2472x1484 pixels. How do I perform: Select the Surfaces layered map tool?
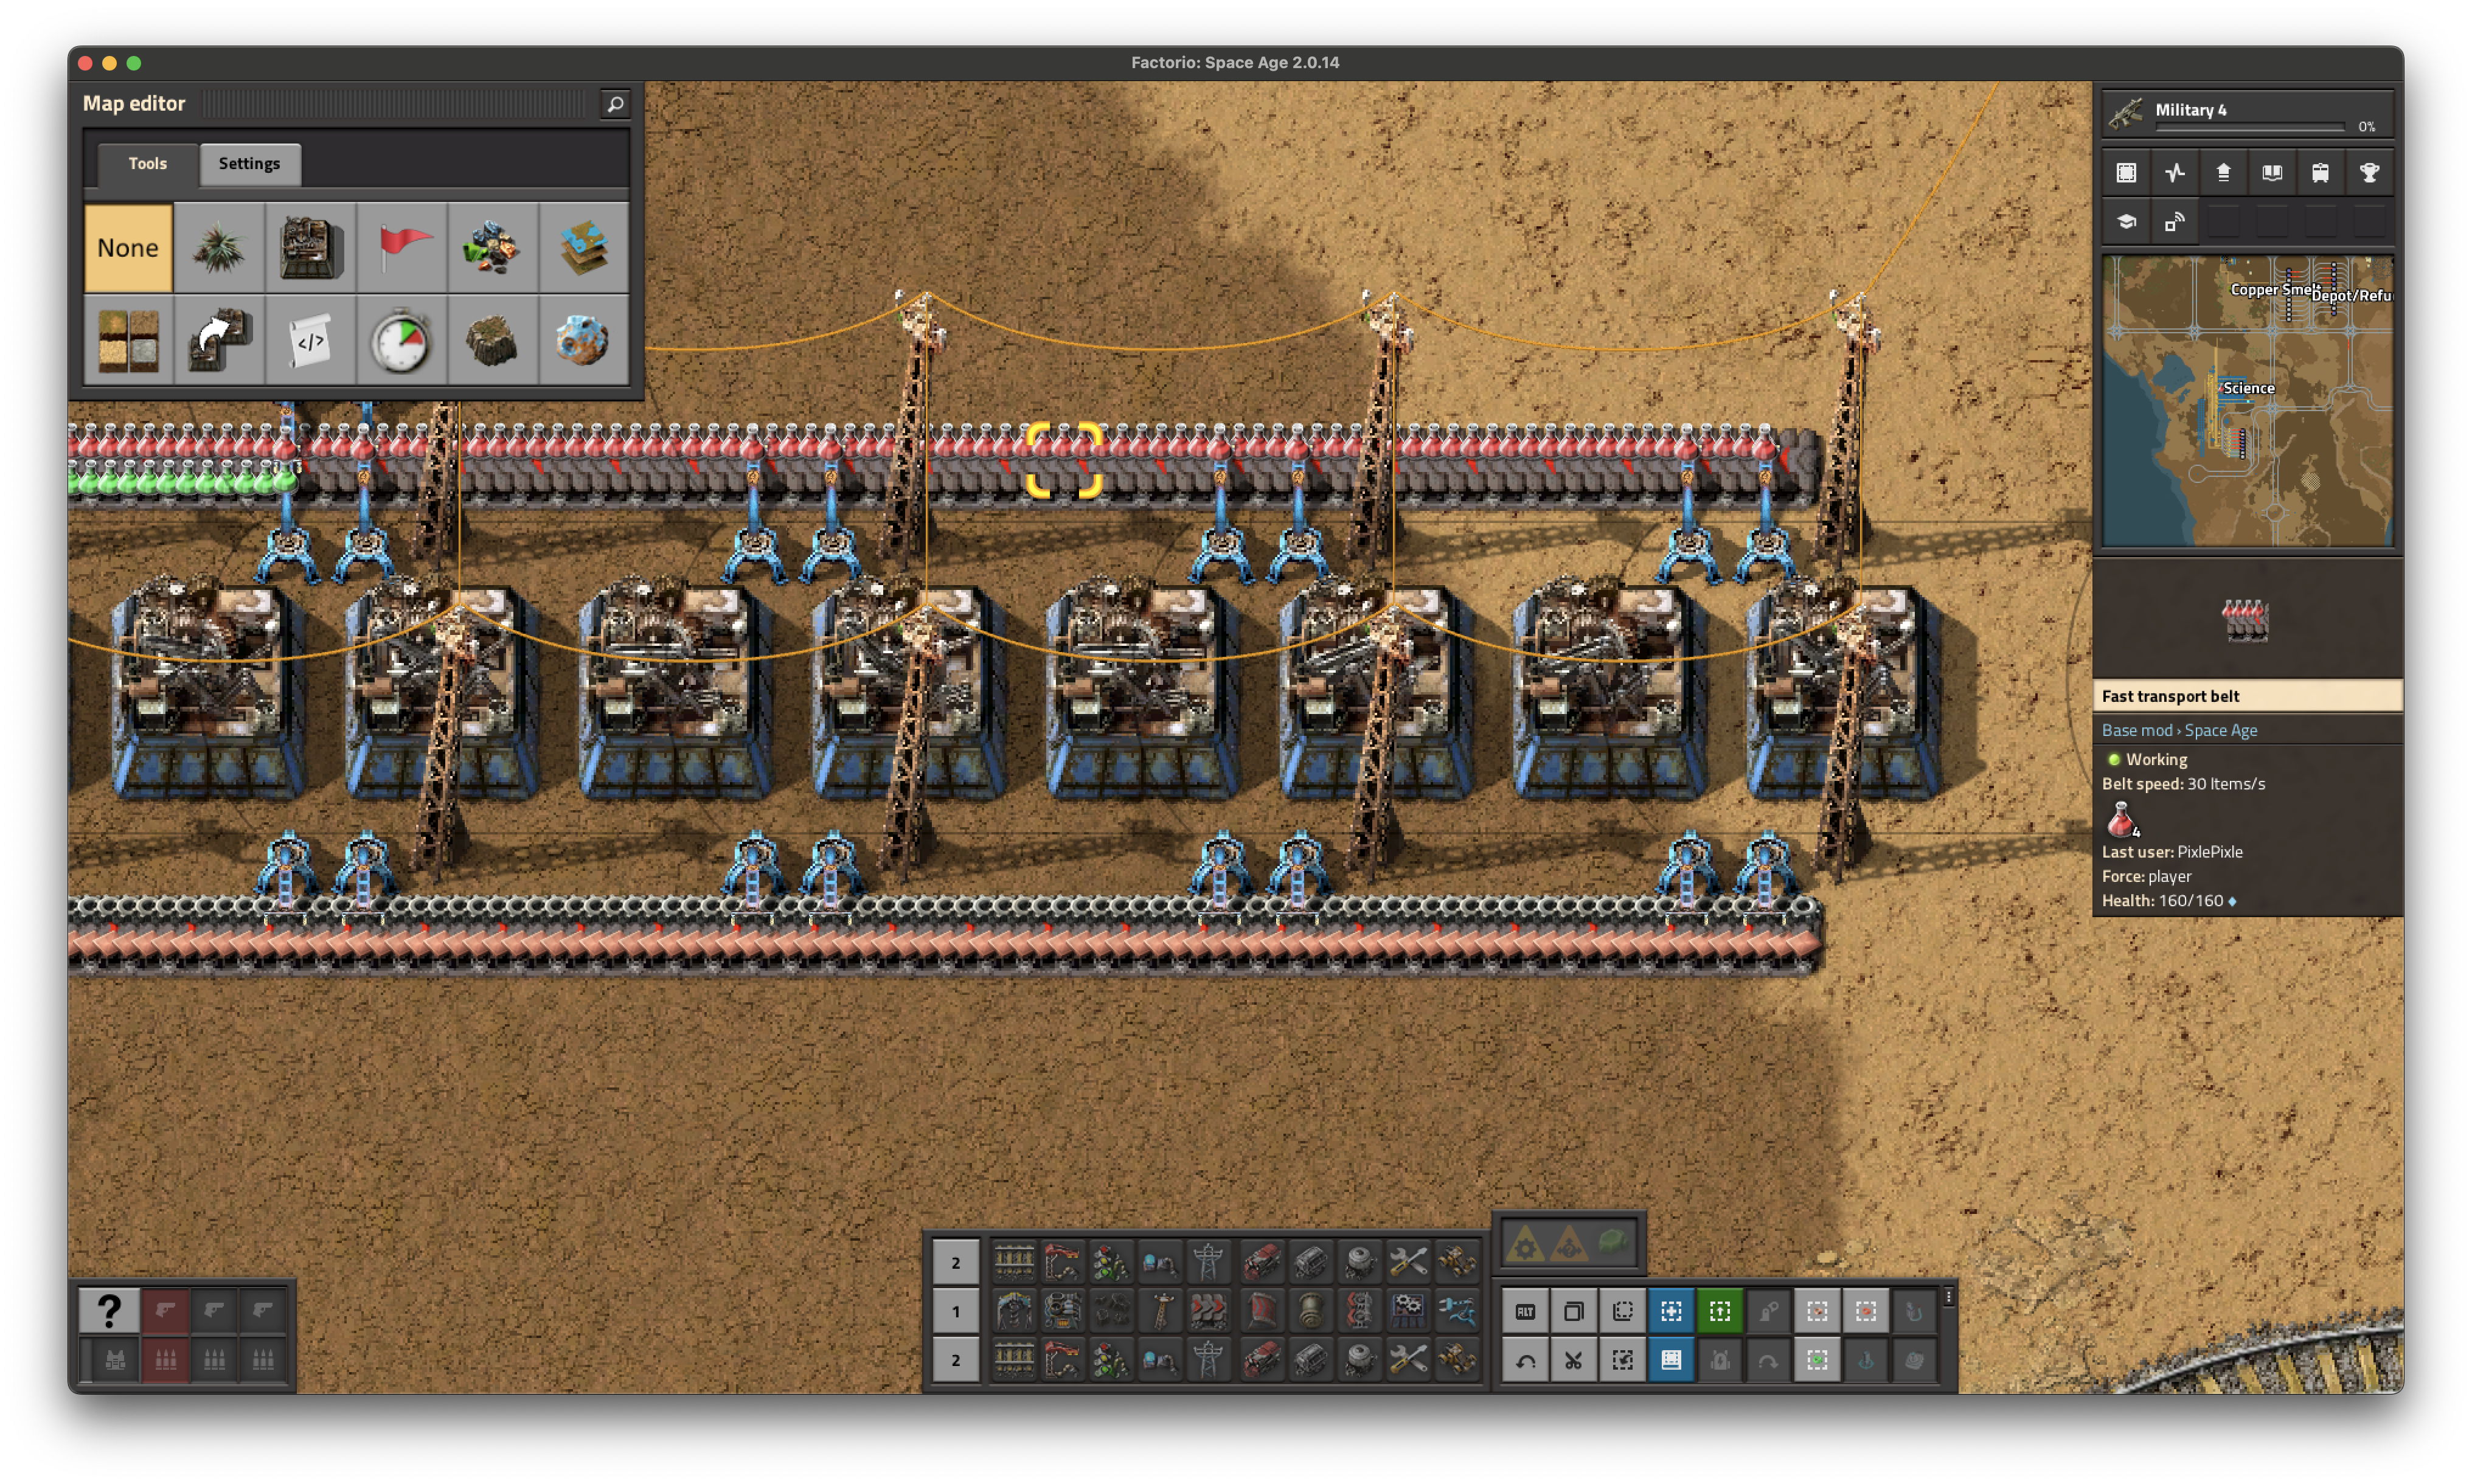point(583,247)
